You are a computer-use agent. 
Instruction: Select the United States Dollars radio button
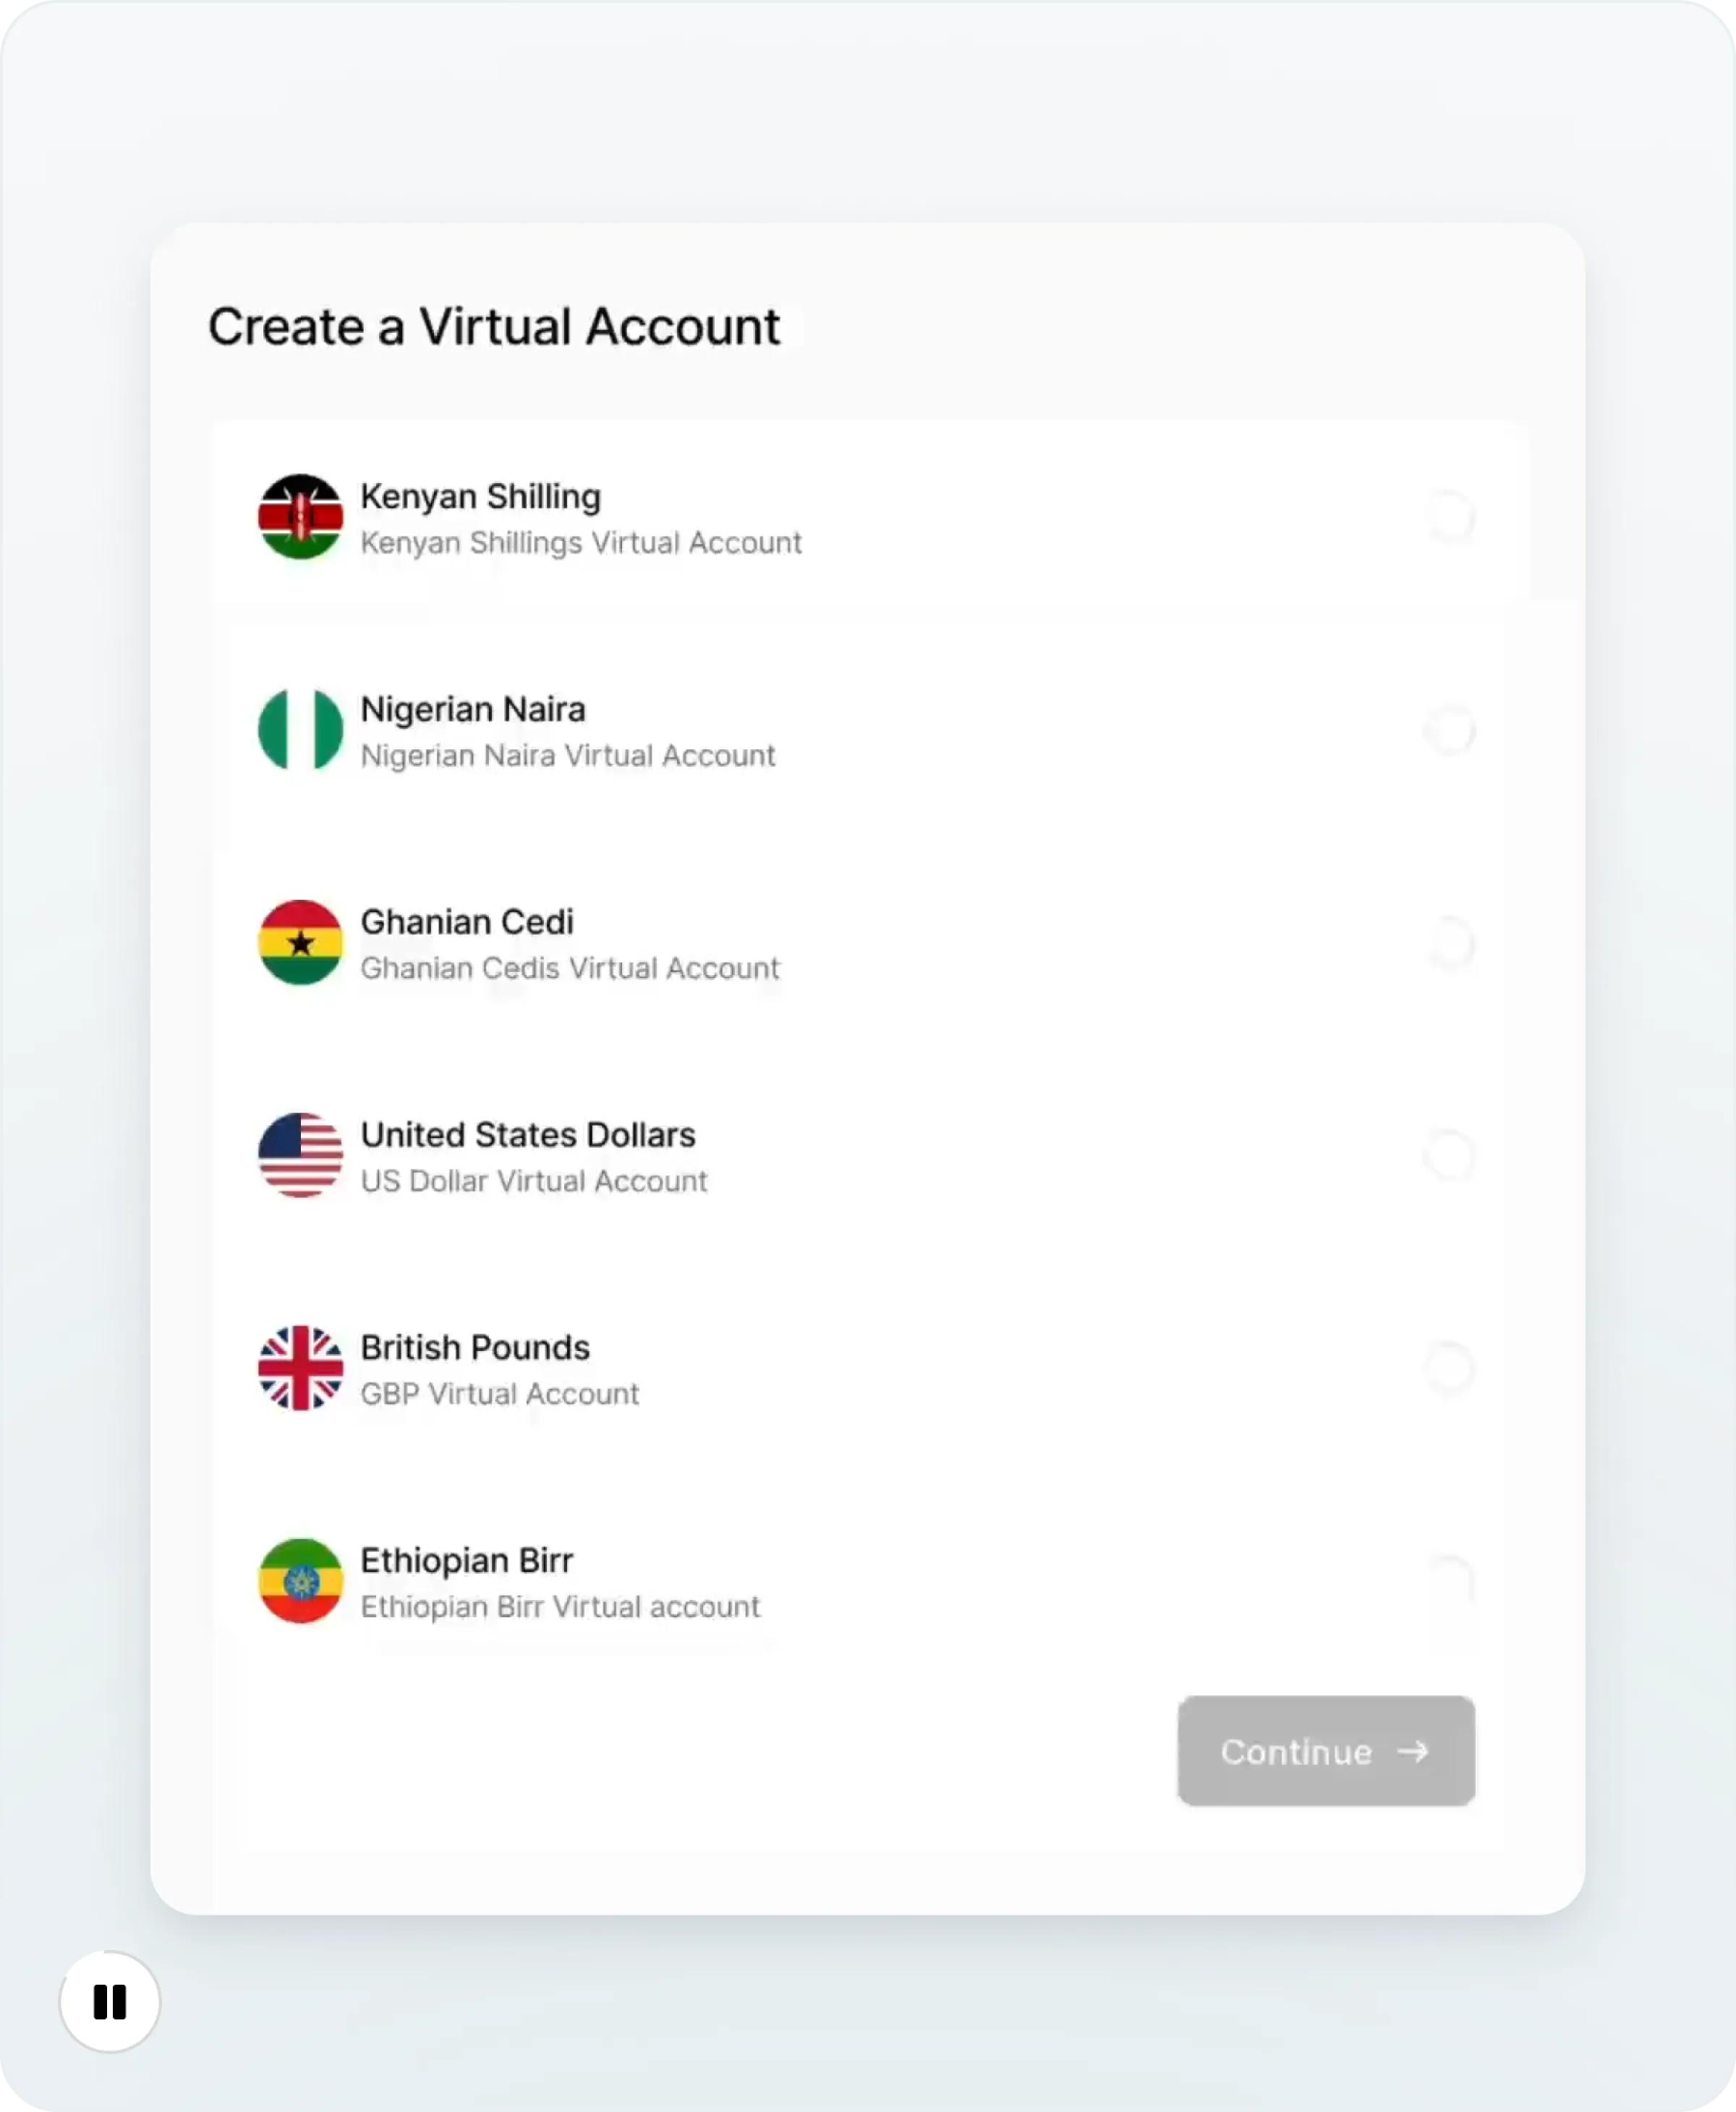(x=1451, y=1156)
